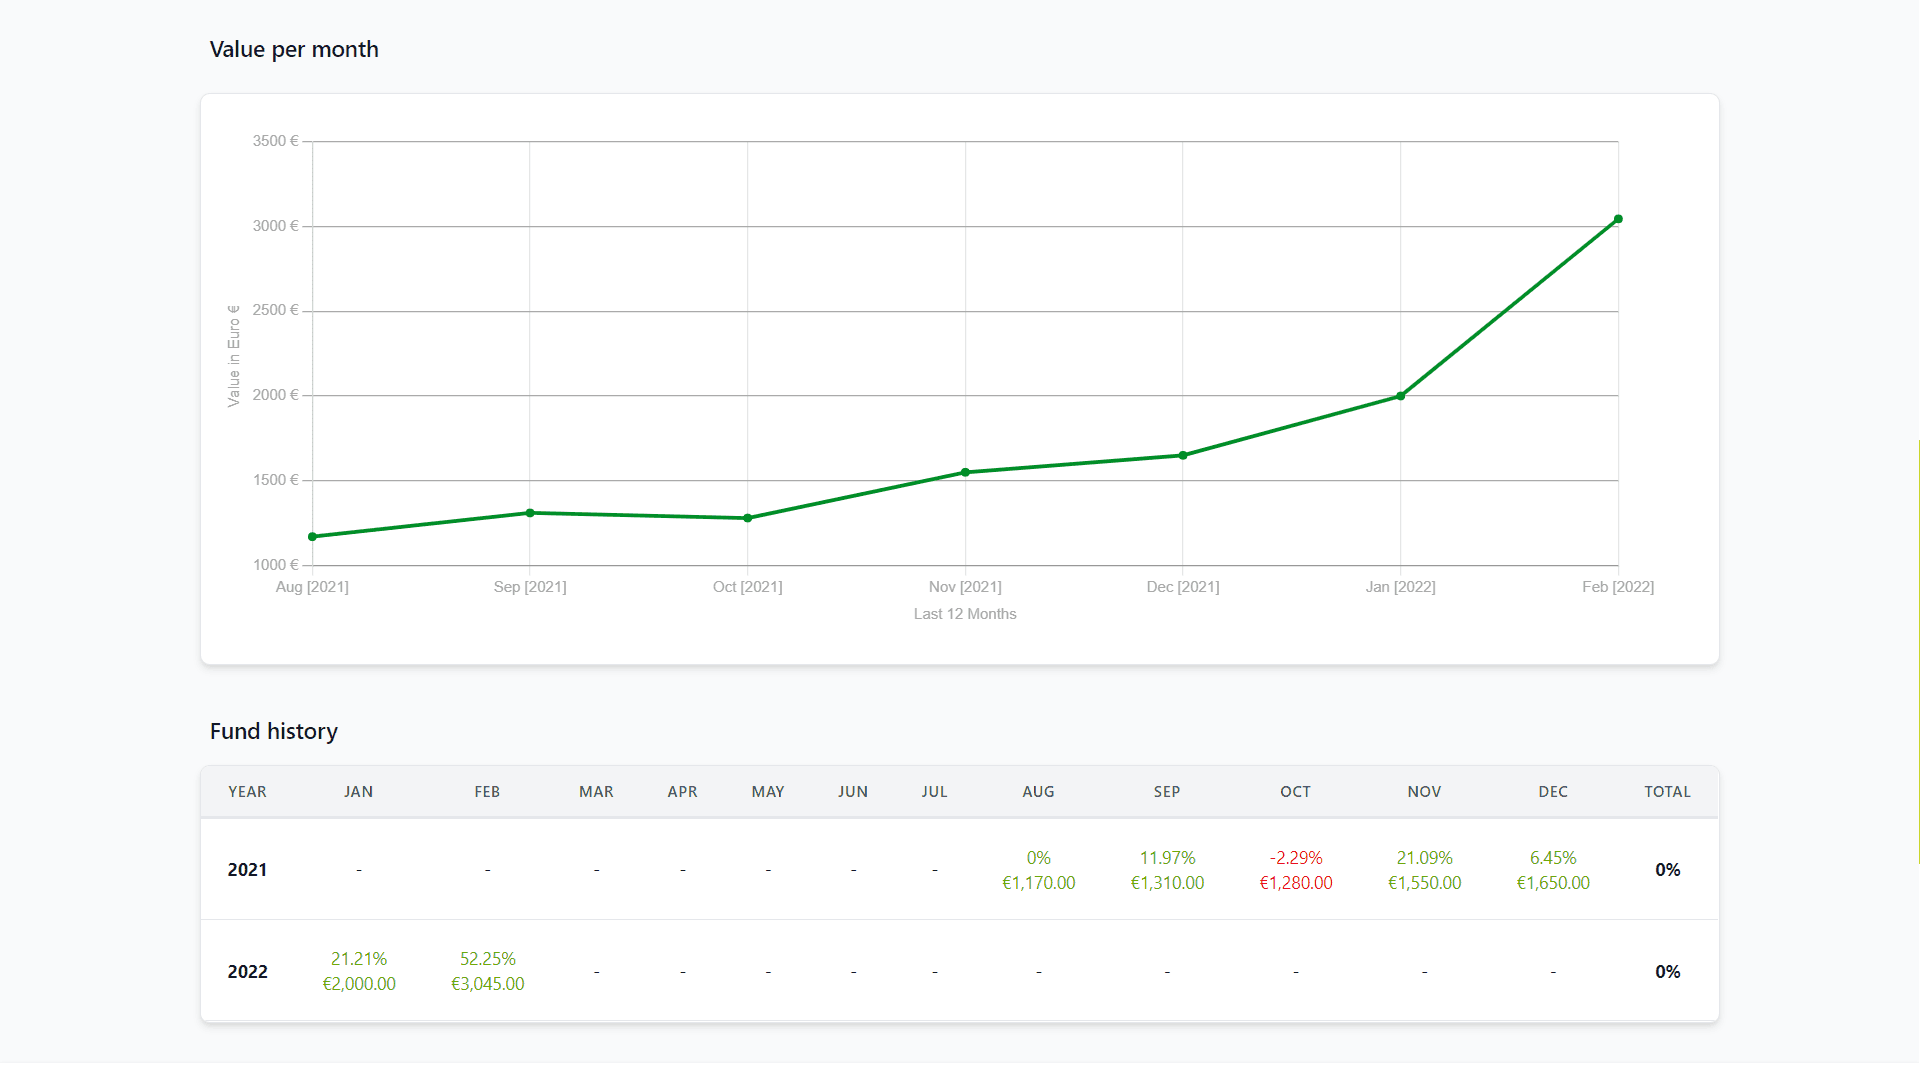Click the 'Last 12 Months' axis caption
1920x1068 pixels.
point(964,614)
